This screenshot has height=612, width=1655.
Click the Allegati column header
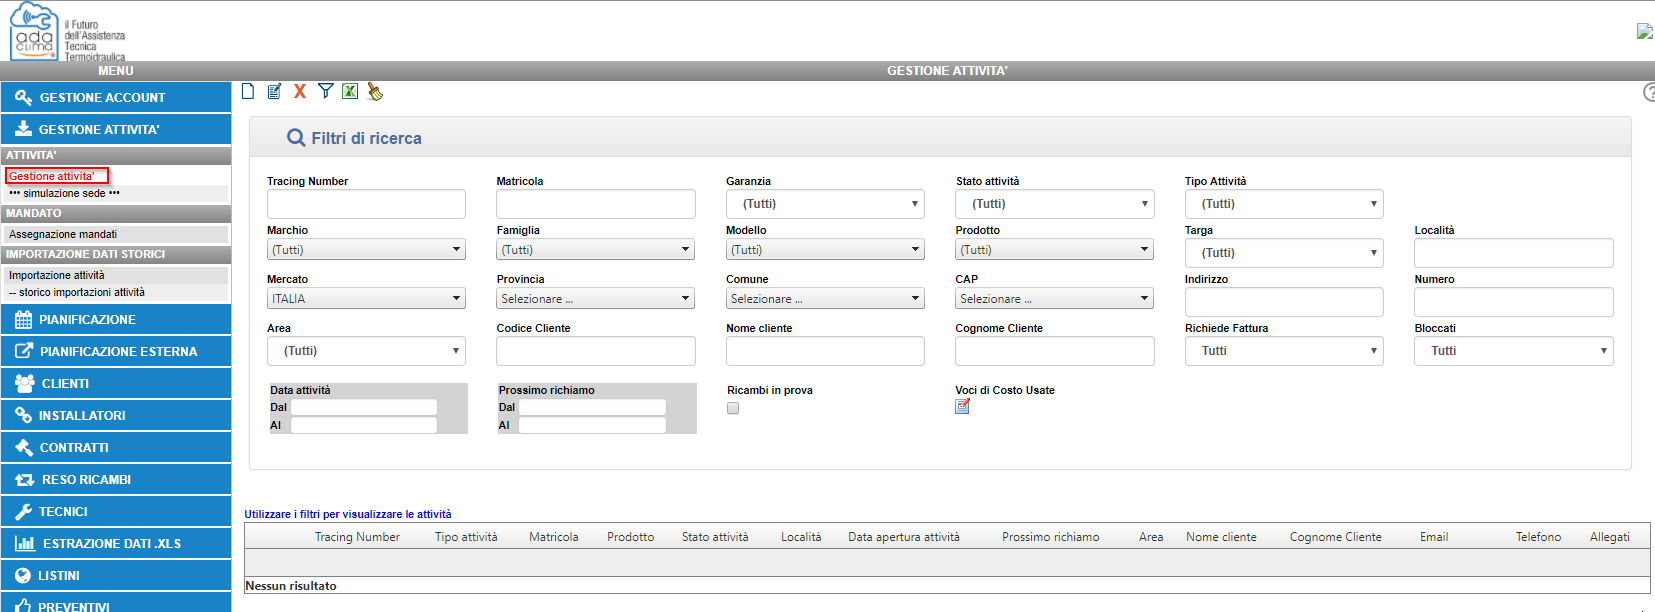1610,537
